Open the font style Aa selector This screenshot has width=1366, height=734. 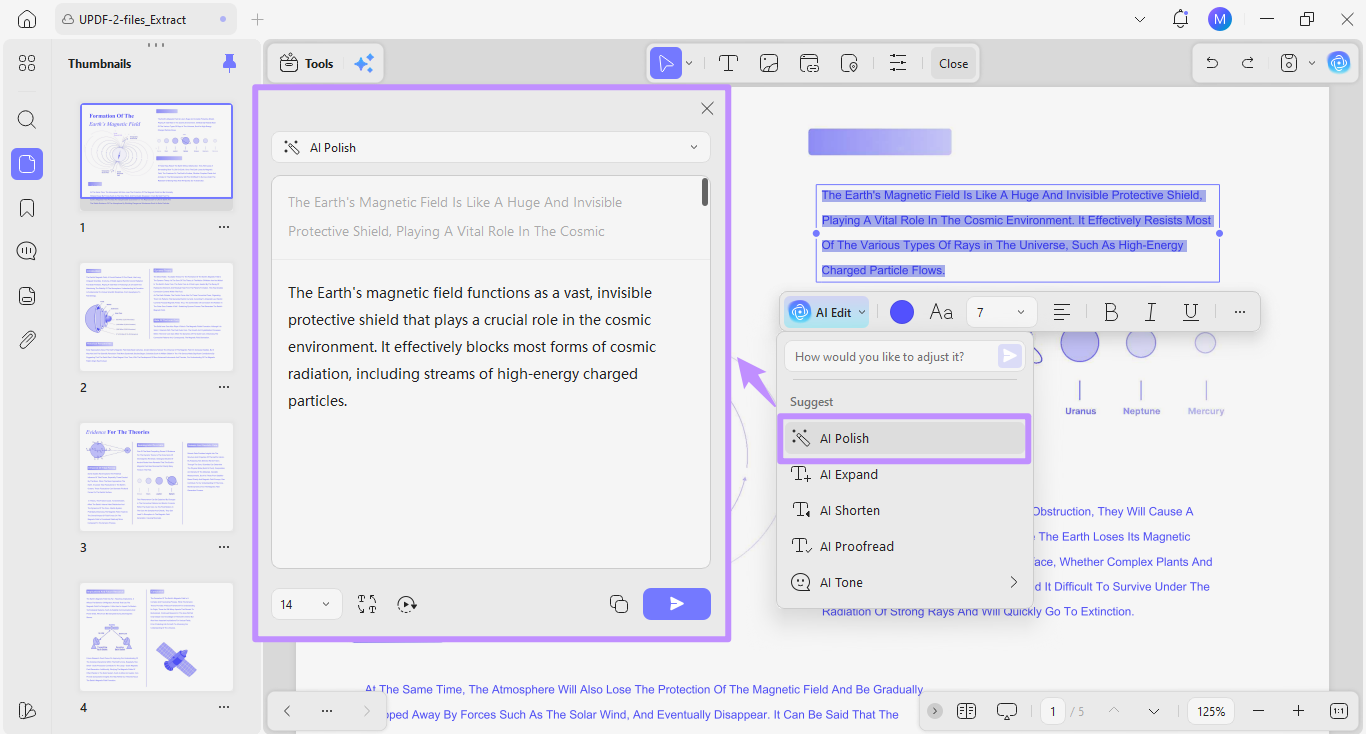coord(941,313)
